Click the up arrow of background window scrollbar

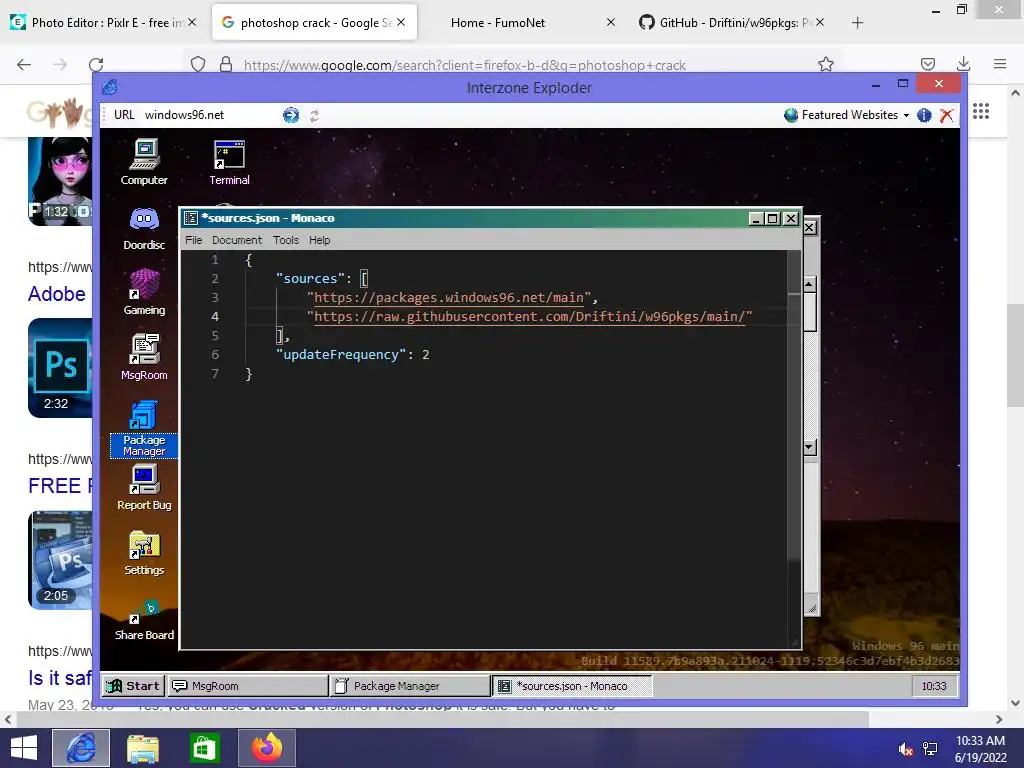(810, 284)
